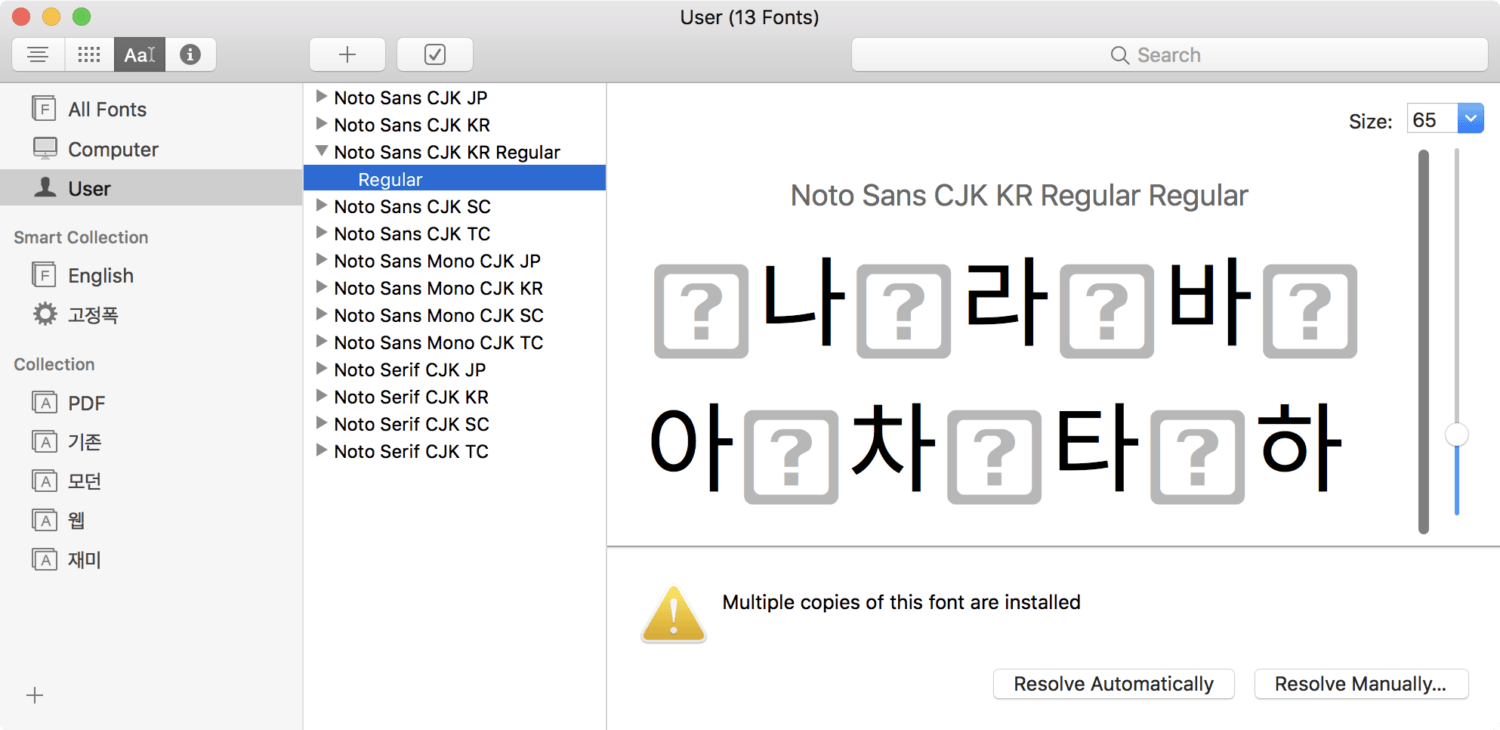The width and height of the screenshot is (1500, 730).
Task: Click the All Fonts icon in the sidebar
Action: (44, 109)
